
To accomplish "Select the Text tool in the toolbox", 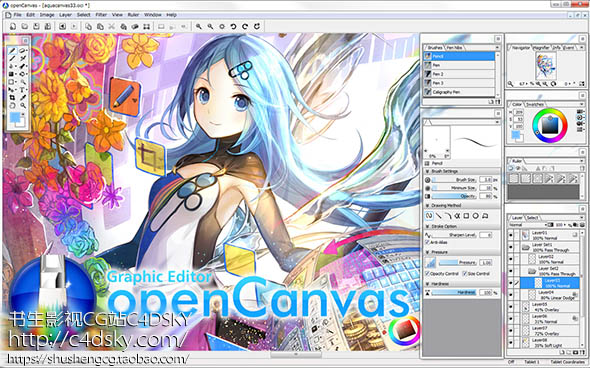I will 23,90.
